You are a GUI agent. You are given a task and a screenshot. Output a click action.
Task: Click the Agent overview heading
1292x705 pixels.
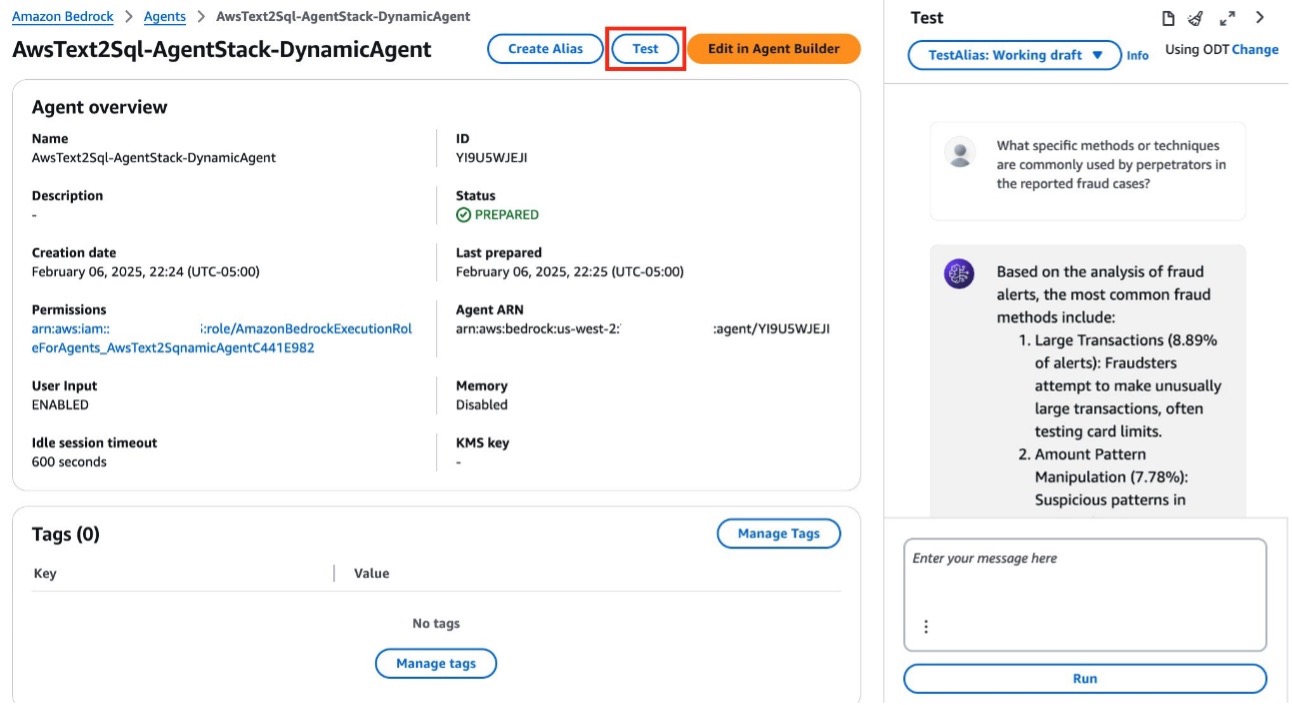pyautogui.click(x=100, y=107)
